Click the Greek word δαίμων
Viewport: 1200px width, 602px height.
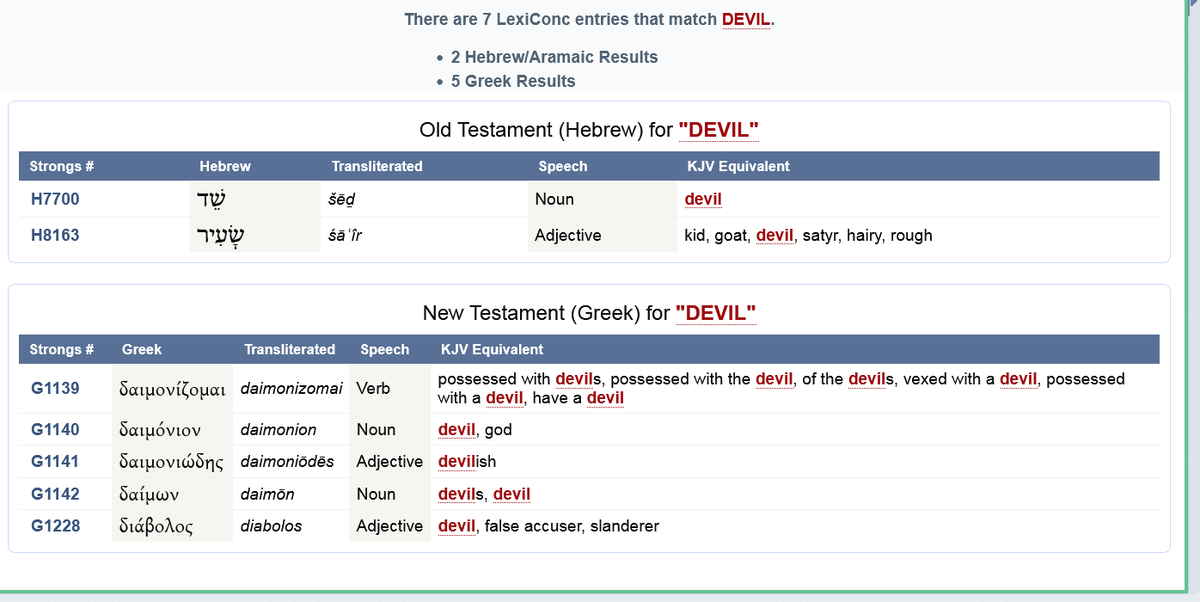coord(147,494)
